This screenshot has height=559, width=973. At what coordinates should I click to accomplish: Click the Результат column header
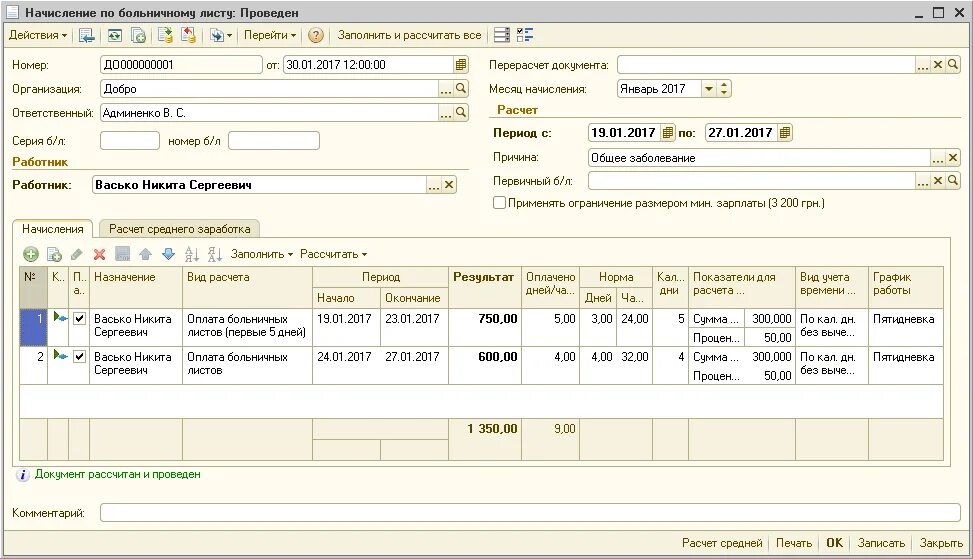(x=484, y=287)
